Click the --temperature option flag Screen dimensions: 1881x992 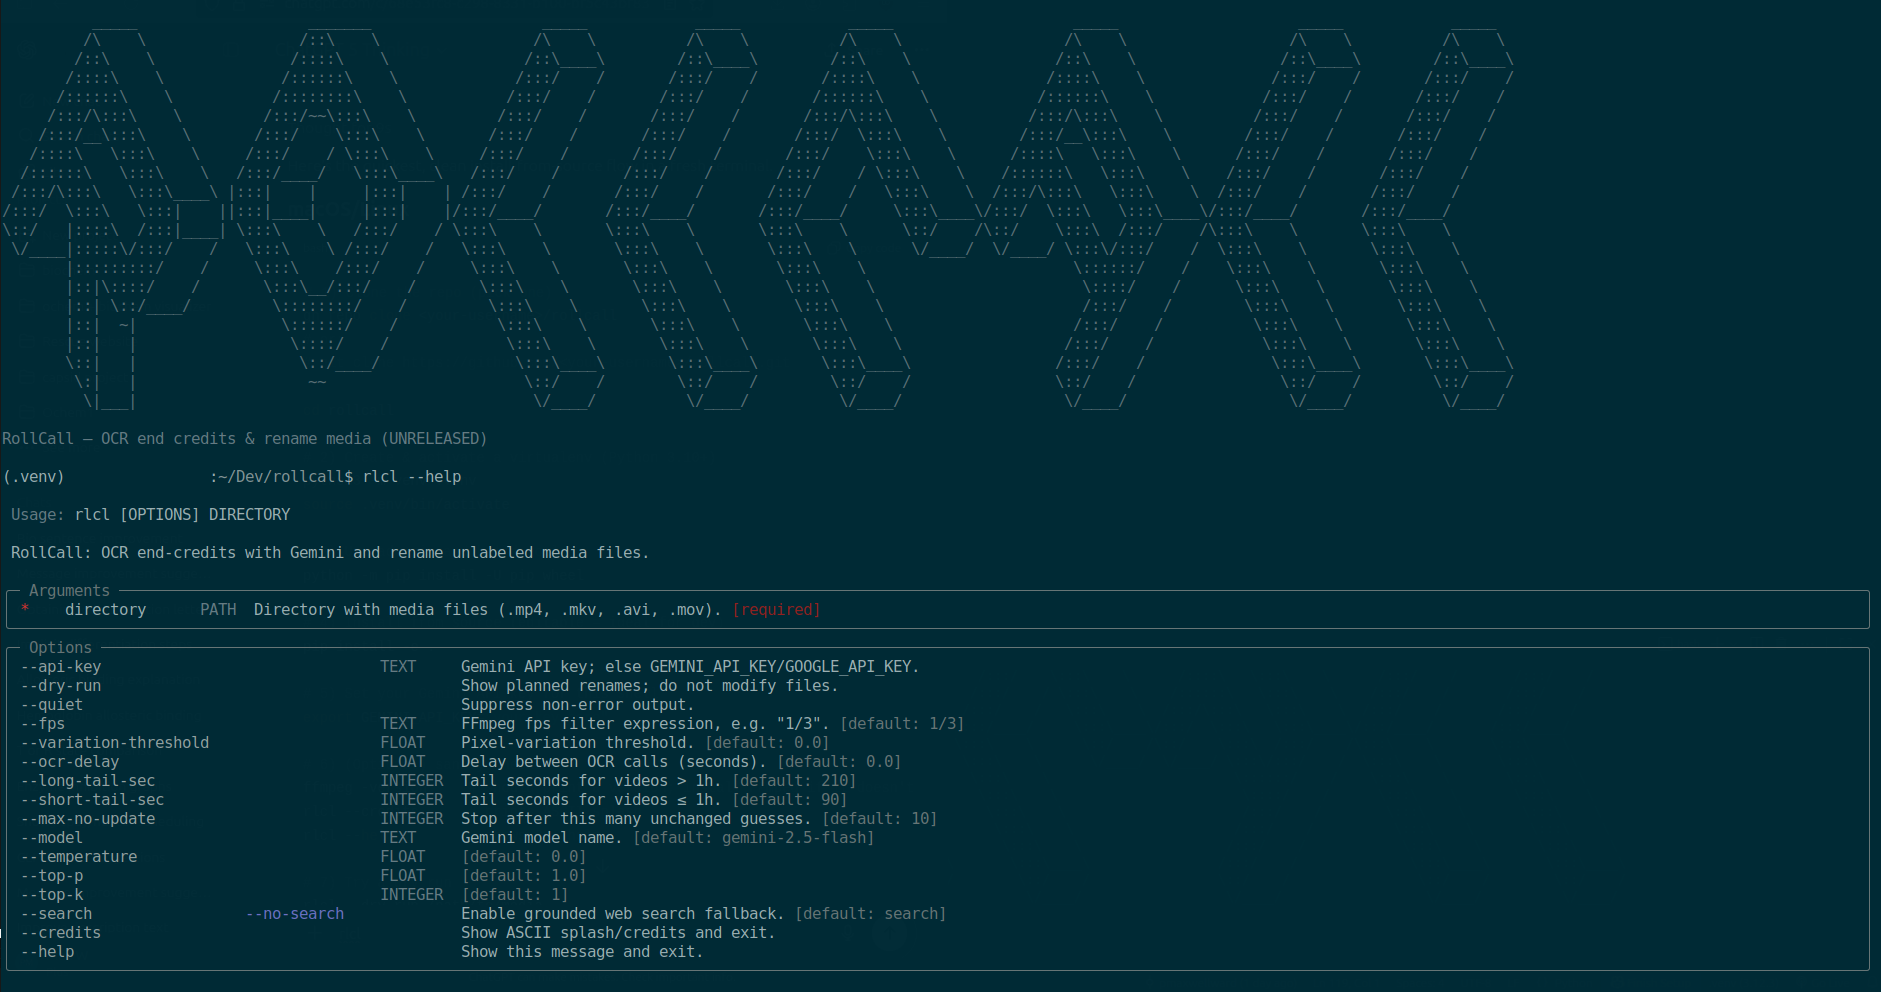point(79,857)
